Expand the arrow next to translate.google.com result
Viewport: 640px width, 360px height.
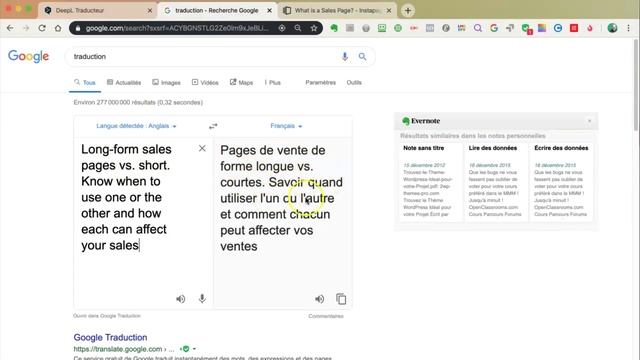(x=194, y=349)
